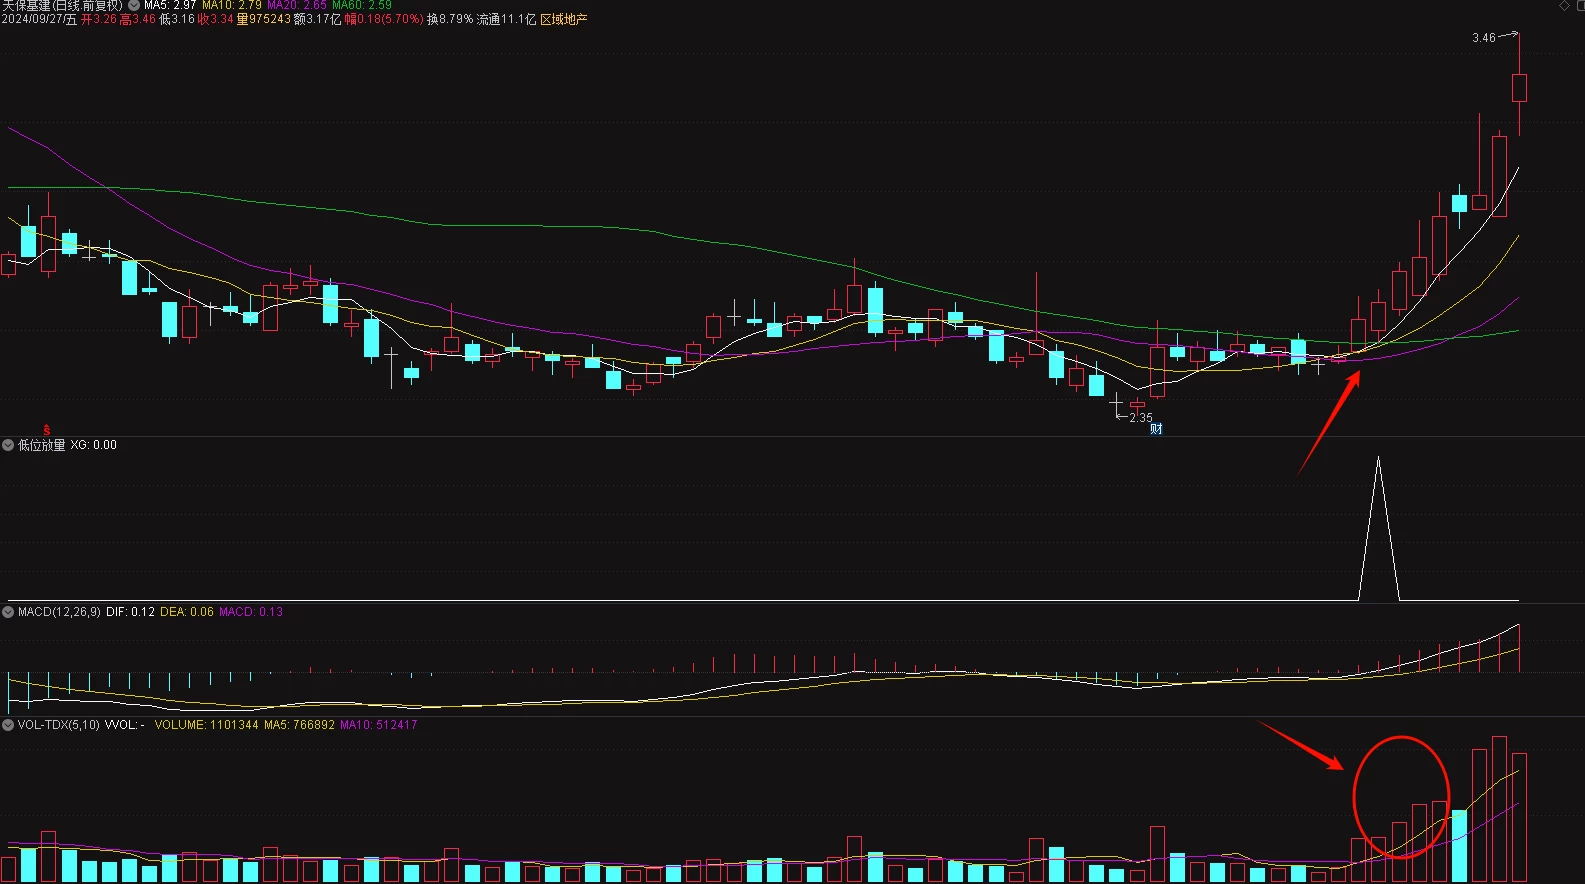Click the 区域地产 sector link
1585x884 pixels.
tap(564, 19)
